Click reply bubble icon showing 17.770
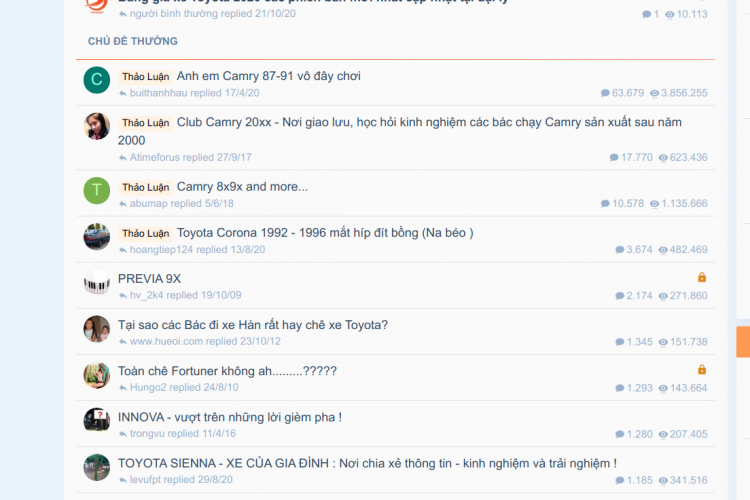The width and height of the screenshot is (750, 500). (x=614, y=157)
